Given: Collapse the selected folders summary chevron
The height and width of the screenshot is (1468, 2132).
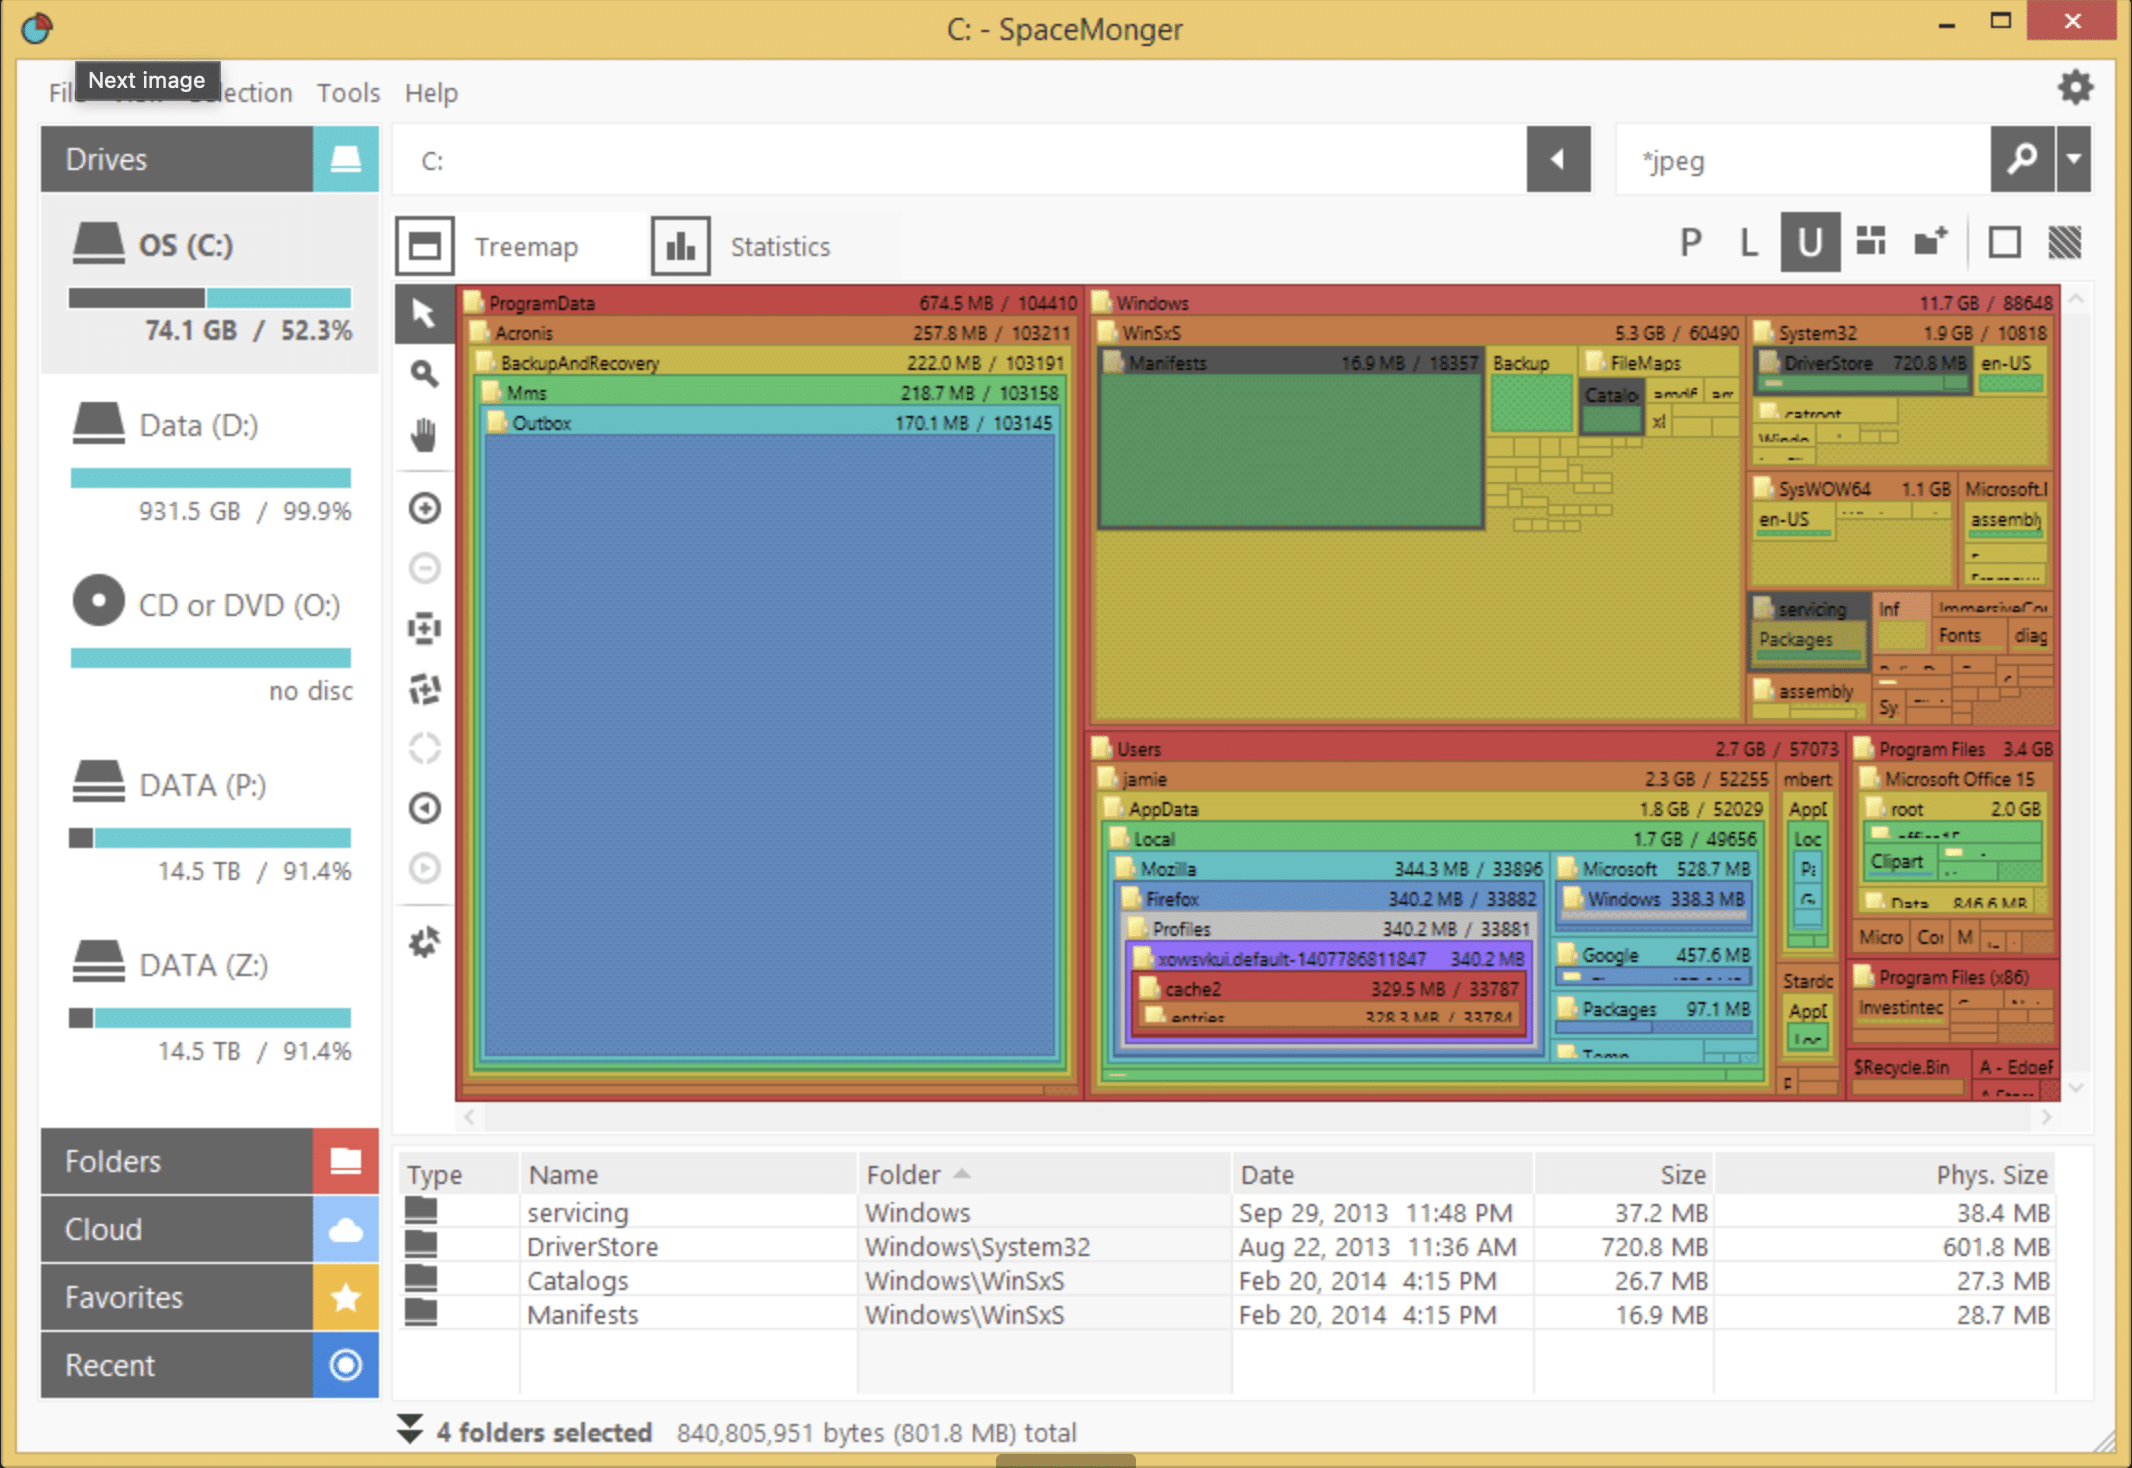Looking at the screenshot, I should pos(410,1431).
